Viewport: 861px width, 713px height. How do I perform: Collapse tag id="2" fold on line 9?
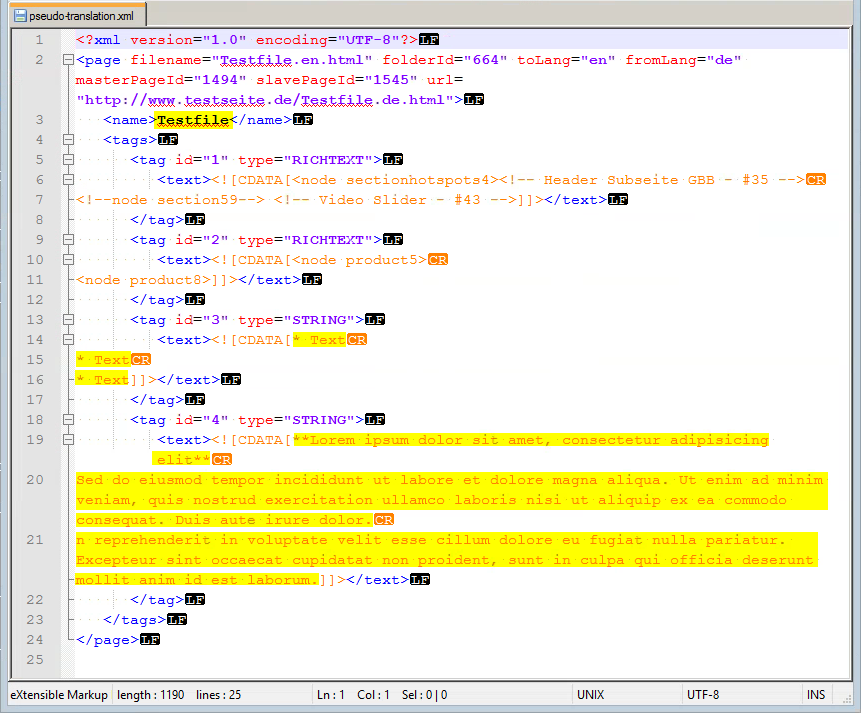click(x=67, y=240)
